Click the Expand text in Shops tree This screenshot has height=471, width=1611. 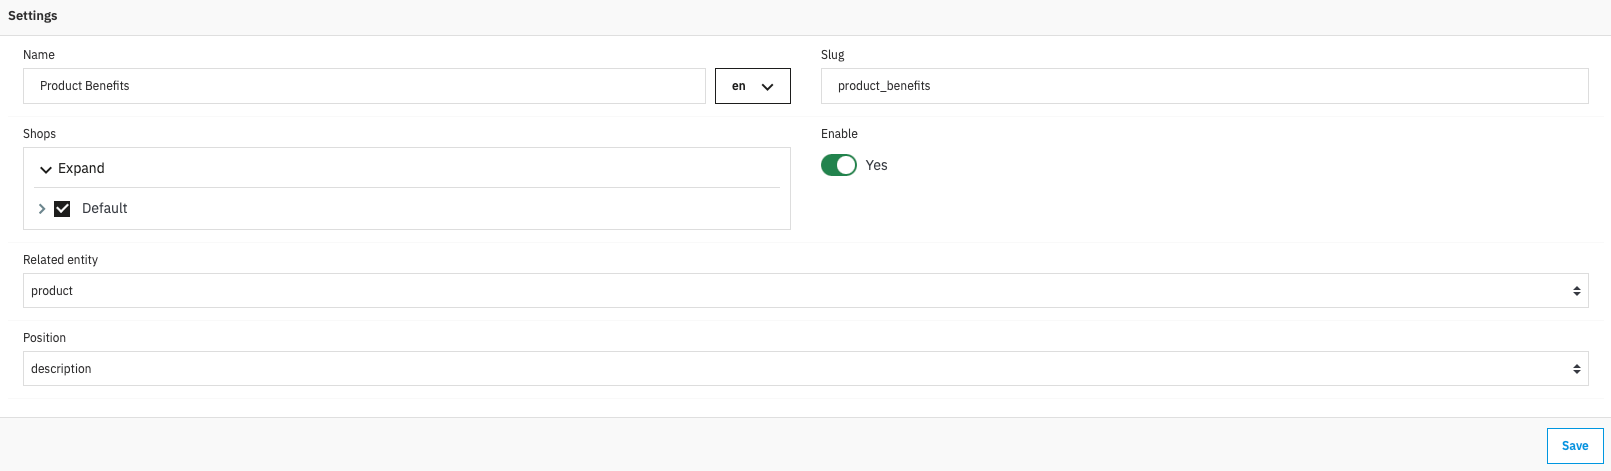[81, 169]
